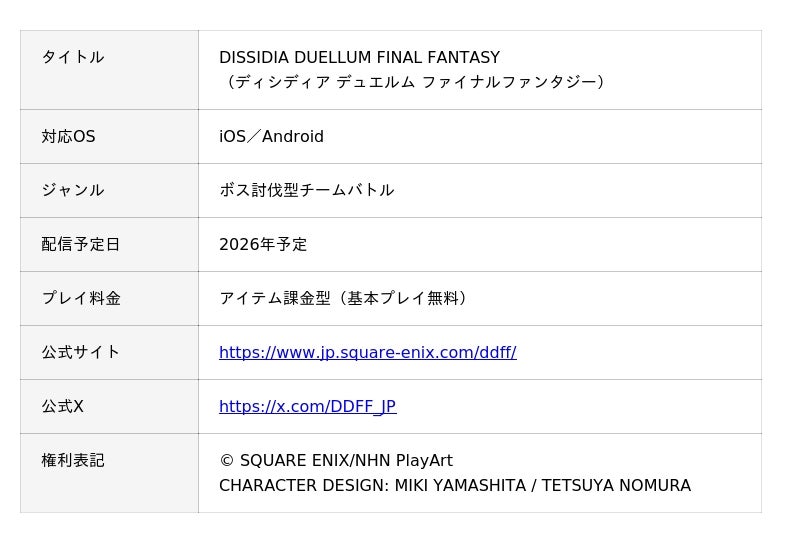Image resolution: width=800 pixels, height=543 pixels.
Task: Click the 対応OS row label
Action: click(68, 136)
